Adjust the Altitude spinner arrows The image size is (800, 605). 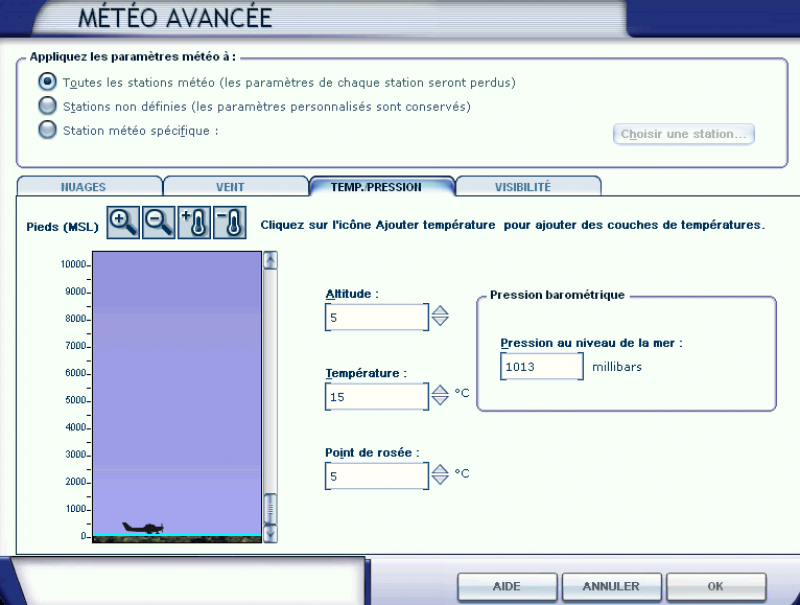(440, 316)
